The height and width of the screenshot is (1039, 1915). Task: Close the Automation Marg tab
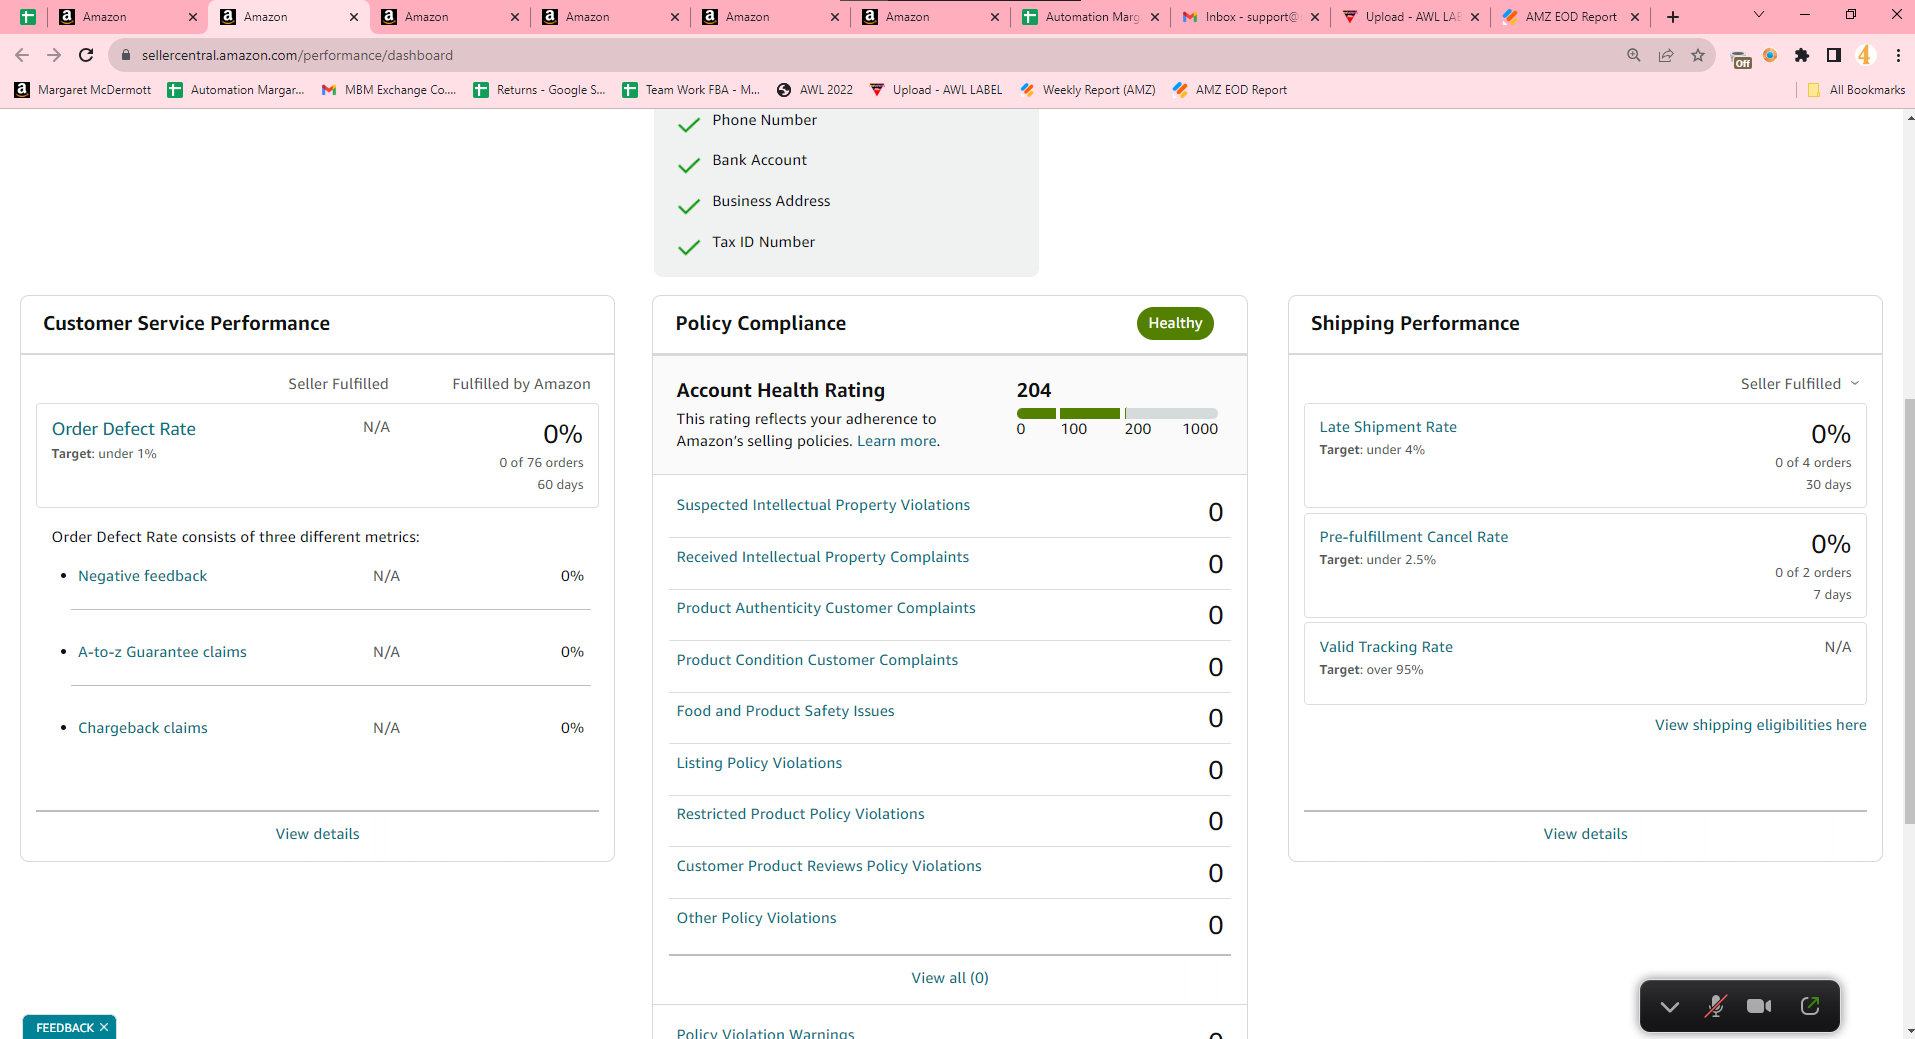coord(1155,17)
